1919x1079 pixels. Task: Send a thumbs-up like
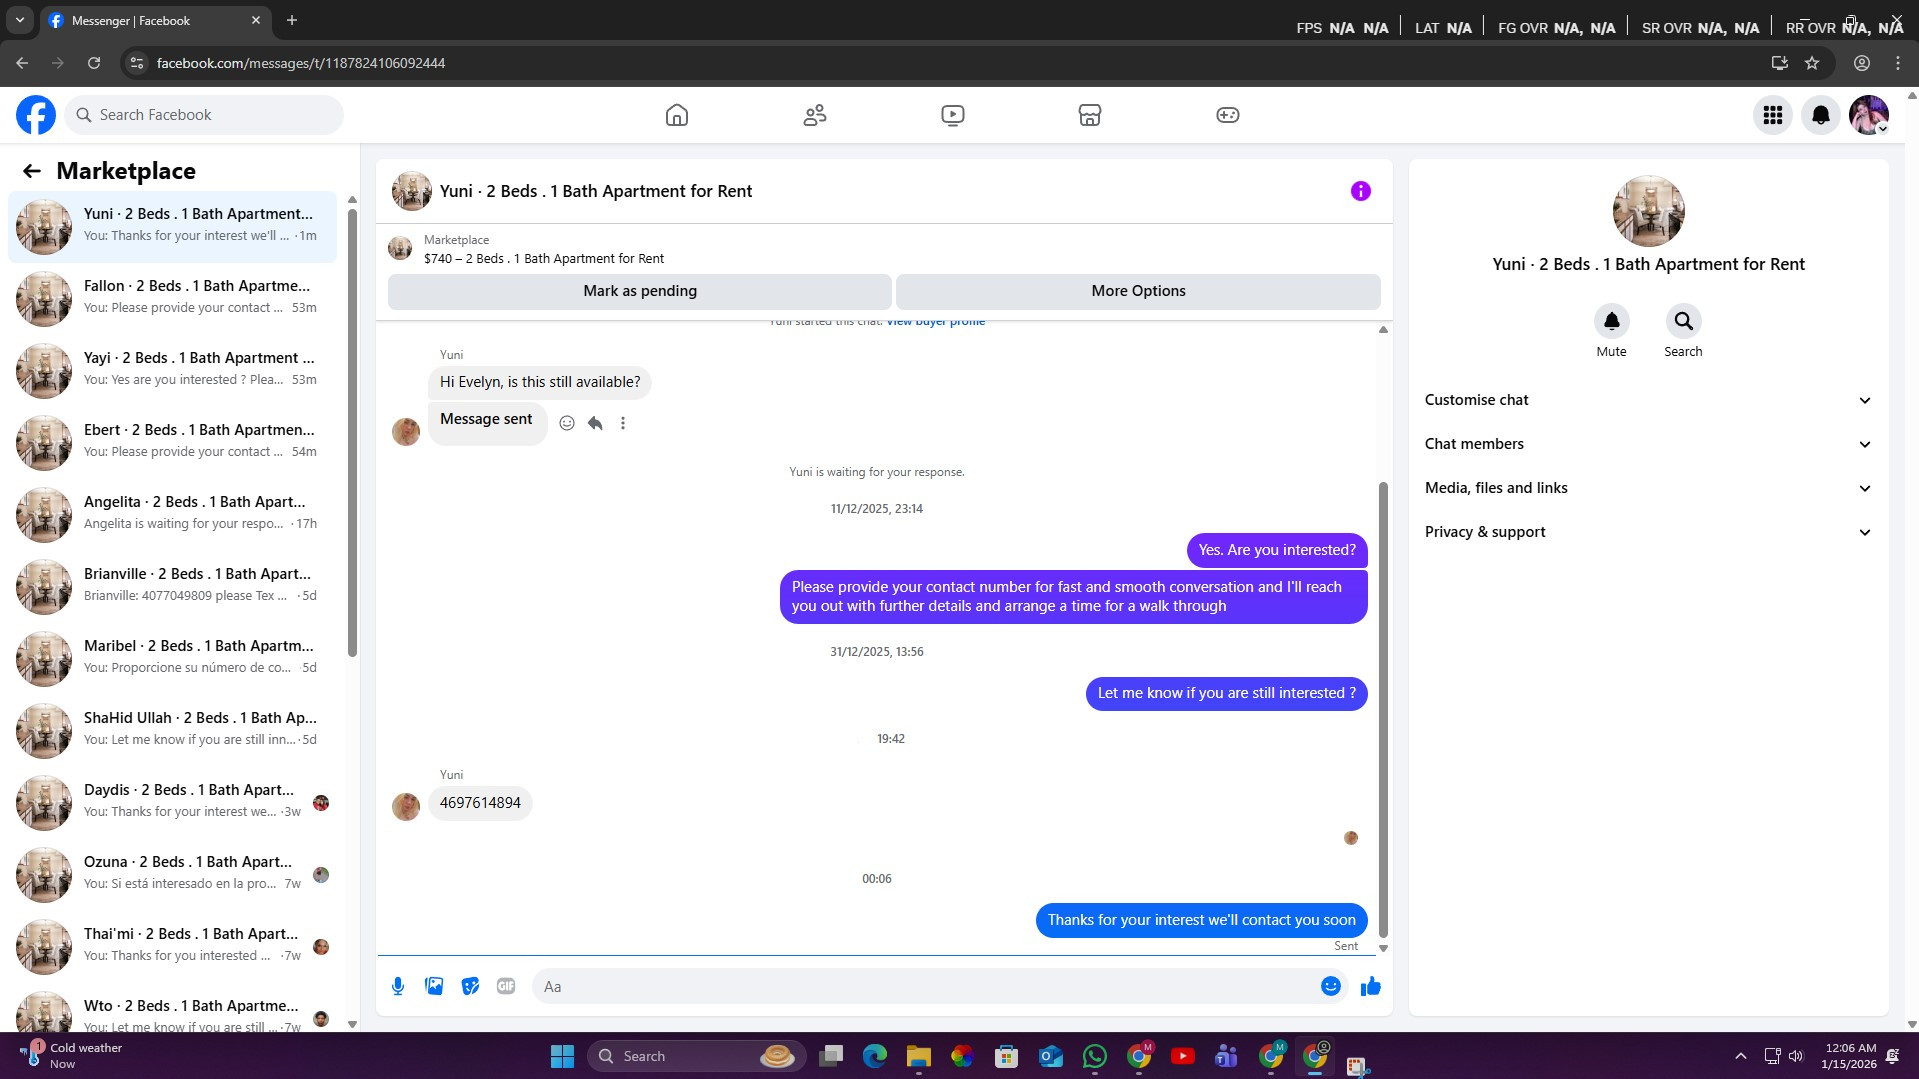click(1370, 986)
